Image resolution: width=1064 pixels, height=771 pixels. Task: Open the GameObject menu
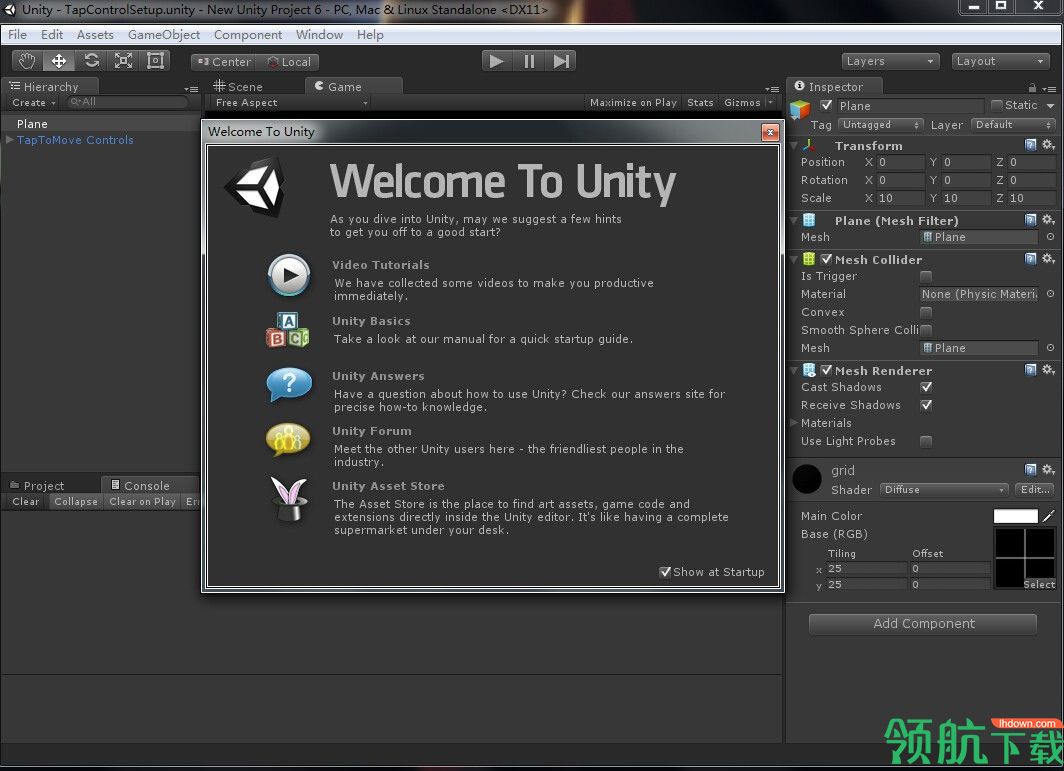tap(164, 35)
